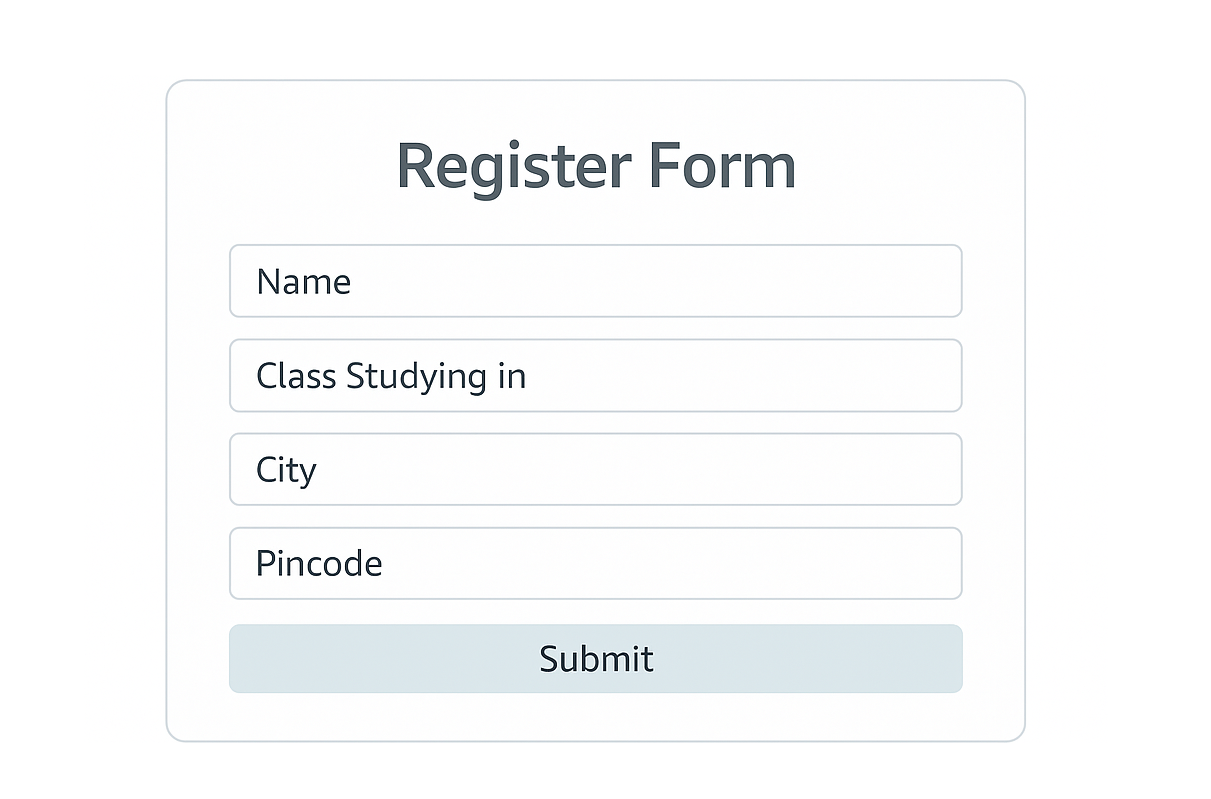Click the field showing Pincode placeholder

click(595, 563)
